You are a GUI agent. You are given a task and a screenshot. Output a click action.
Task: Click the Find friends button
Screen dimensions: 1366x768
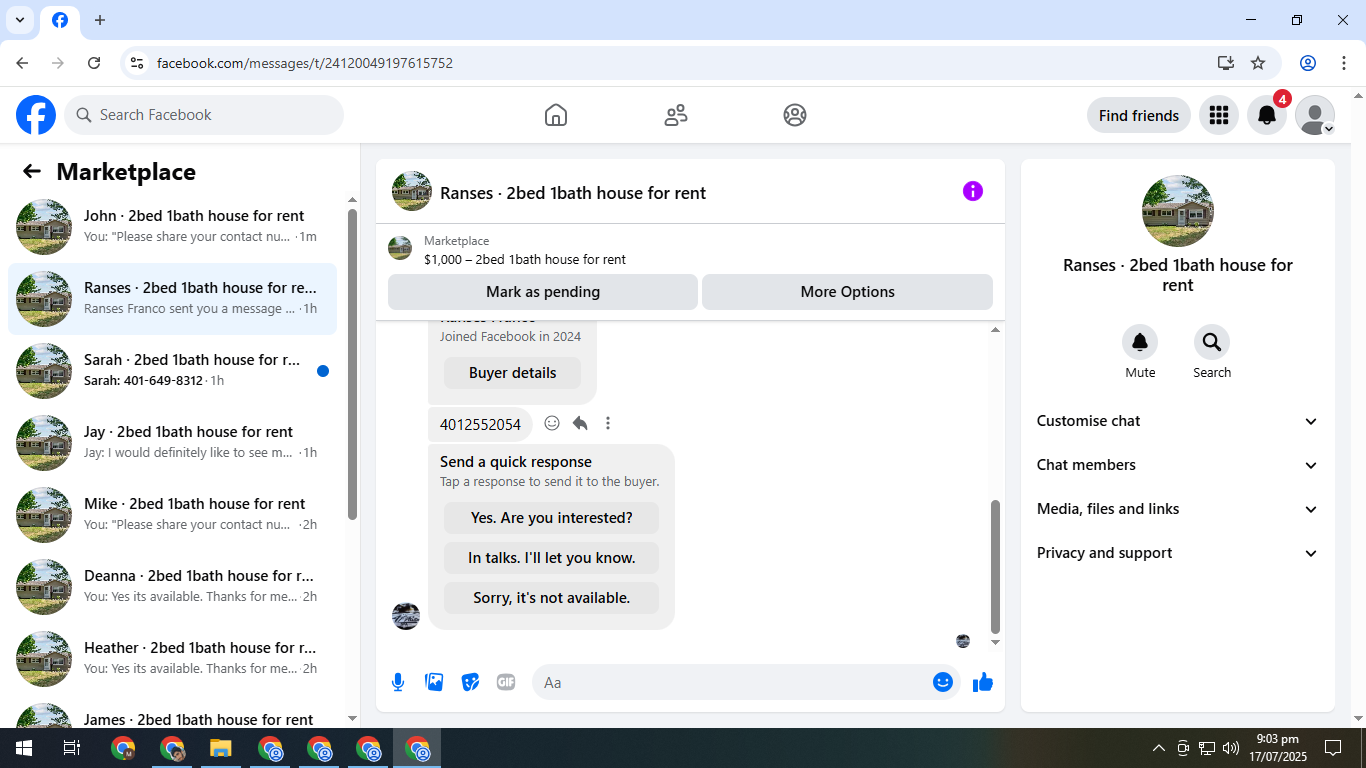tap(1138, 115)
